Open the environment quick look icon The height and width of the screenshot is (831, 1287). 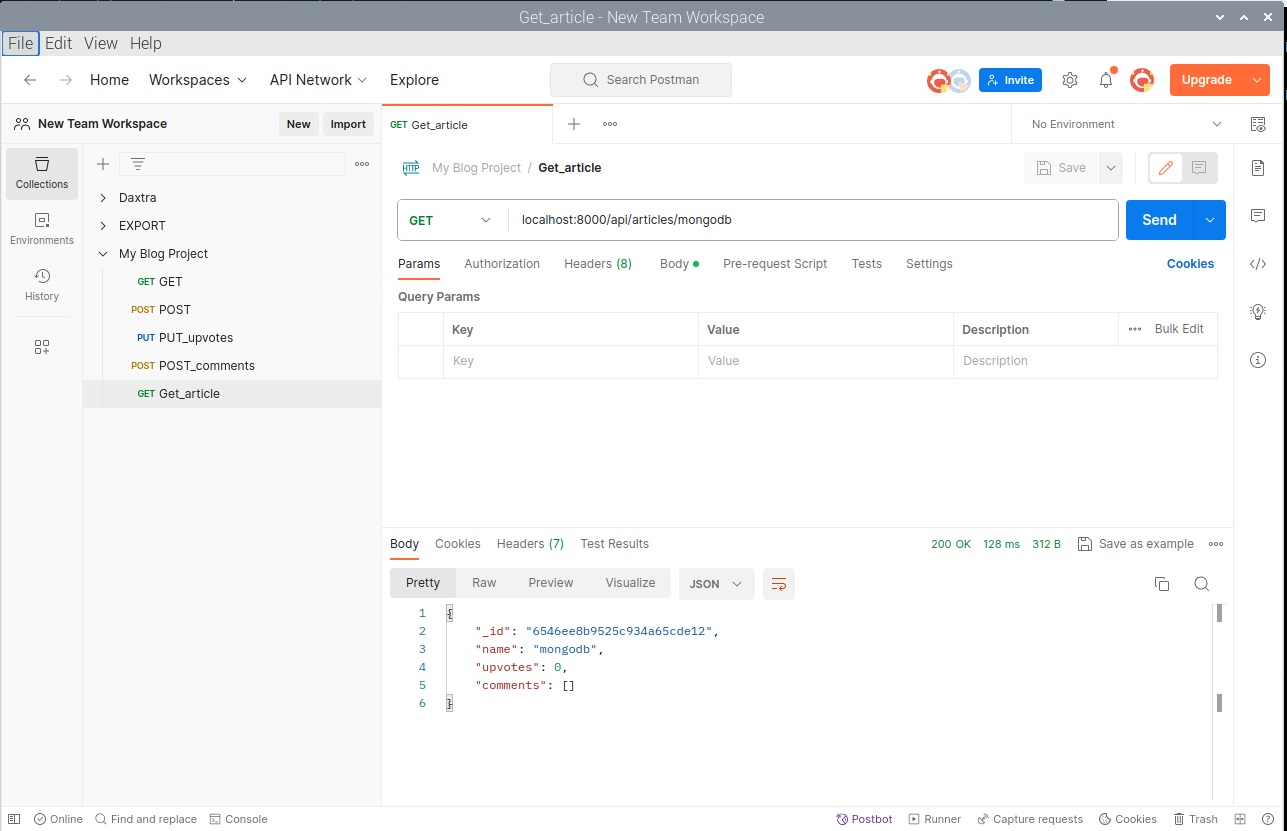coord(1258,124)
